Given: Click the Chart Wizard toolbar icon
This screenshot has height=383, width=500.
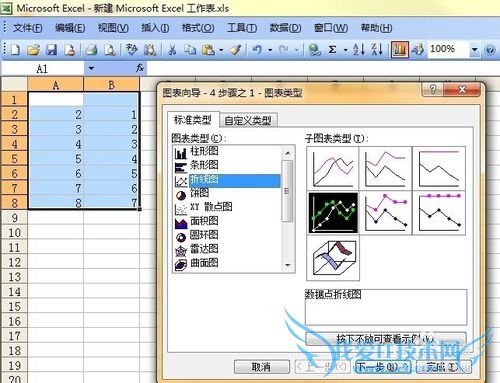Looking at the screenshot, I should click(400, 50).
